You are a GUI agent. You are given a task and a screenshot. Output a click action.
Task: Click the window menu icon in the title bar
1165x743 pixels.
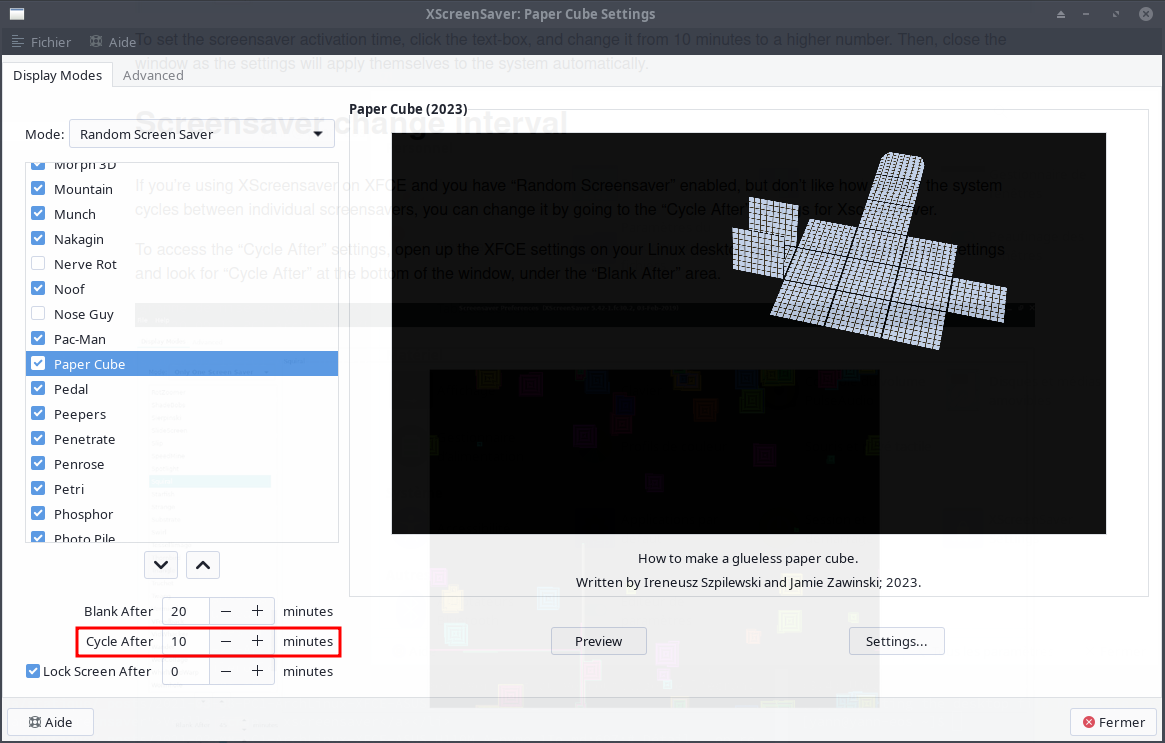coord(17,14)
